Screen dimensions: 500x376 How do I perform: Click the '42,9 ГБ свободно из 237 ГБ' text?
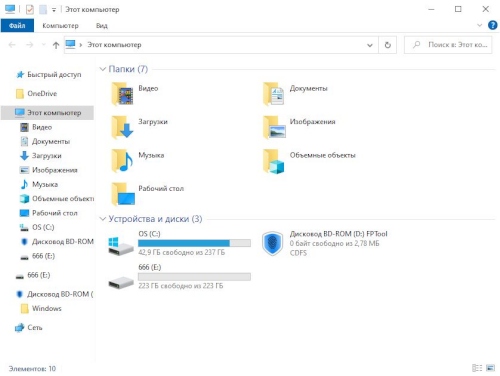coord(182,252)
